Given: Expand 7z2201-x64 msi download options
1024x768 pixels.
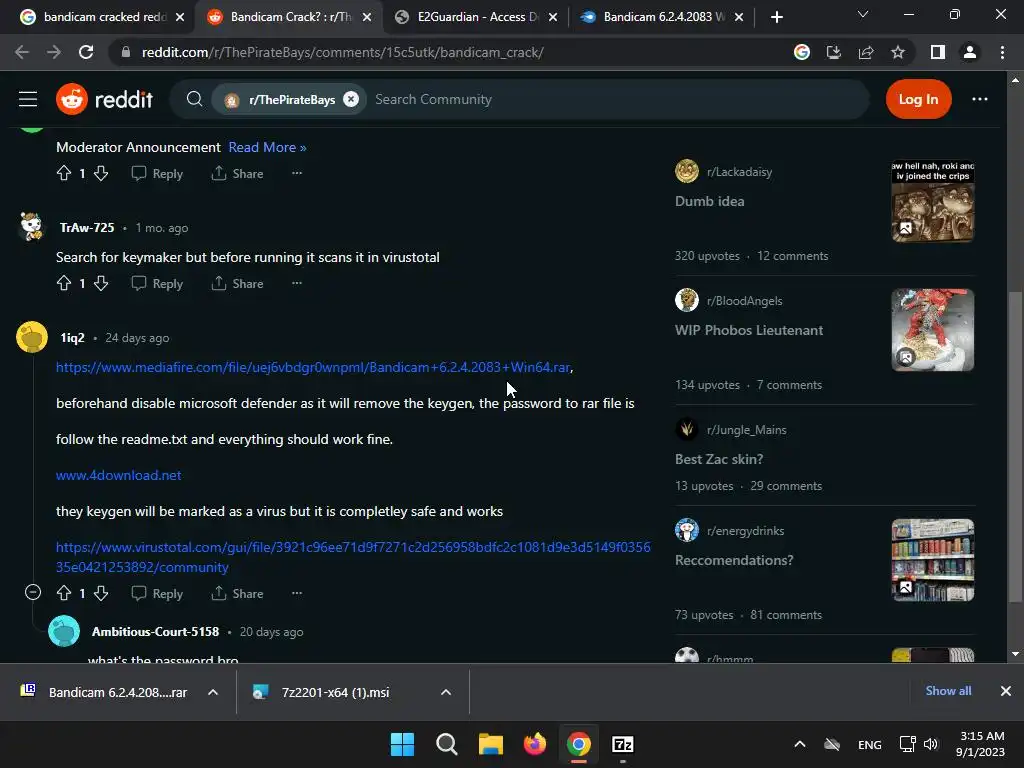Looking at the screenshot, I should click(x=446, y=692).
